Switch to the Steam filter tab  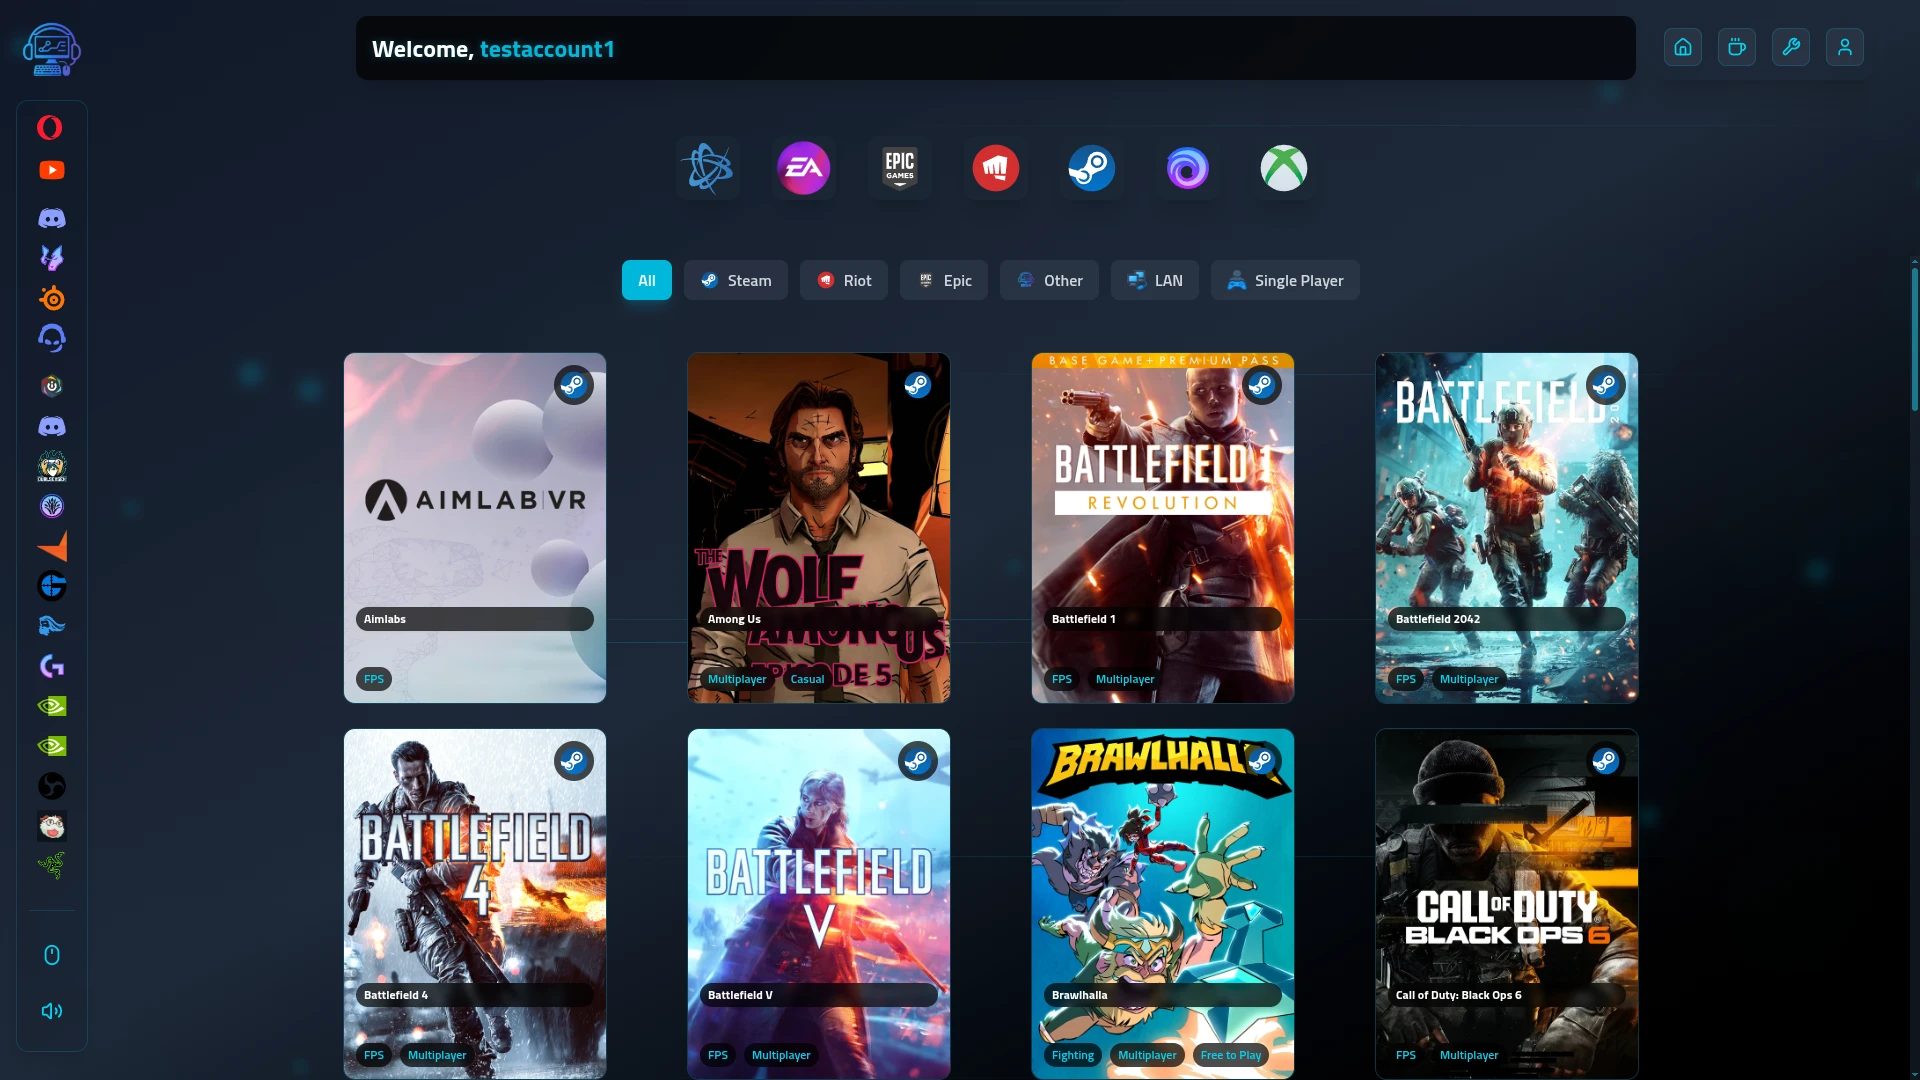coord(735,280)
